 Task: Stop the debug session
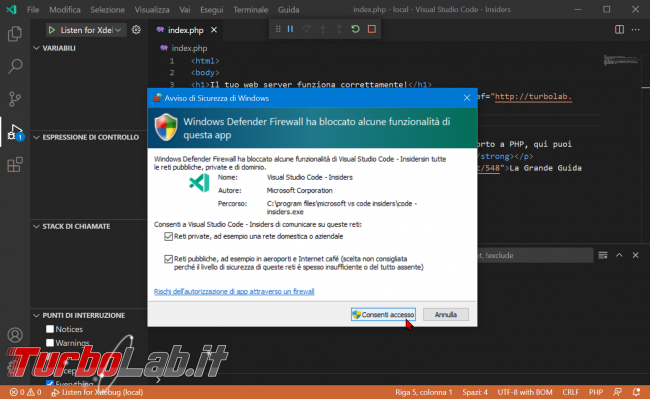(372, 29)
